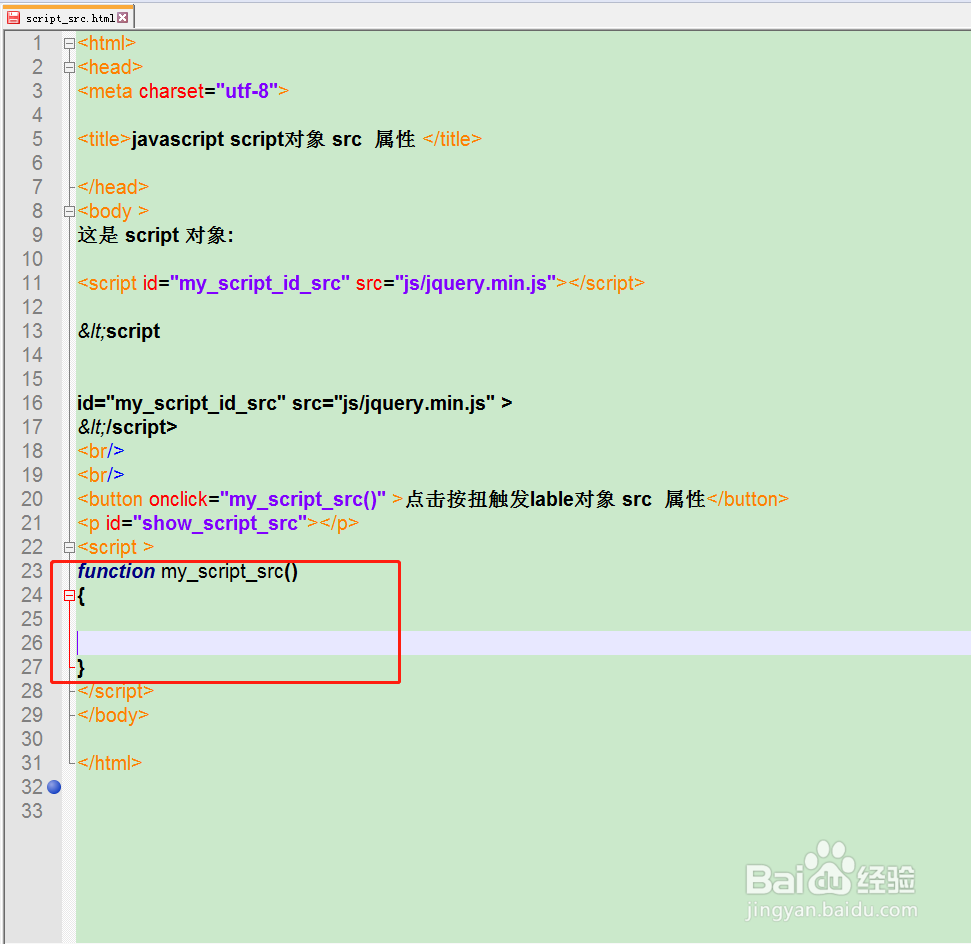Collapse the head tag fold on line 2

click(x=69, y=68)
